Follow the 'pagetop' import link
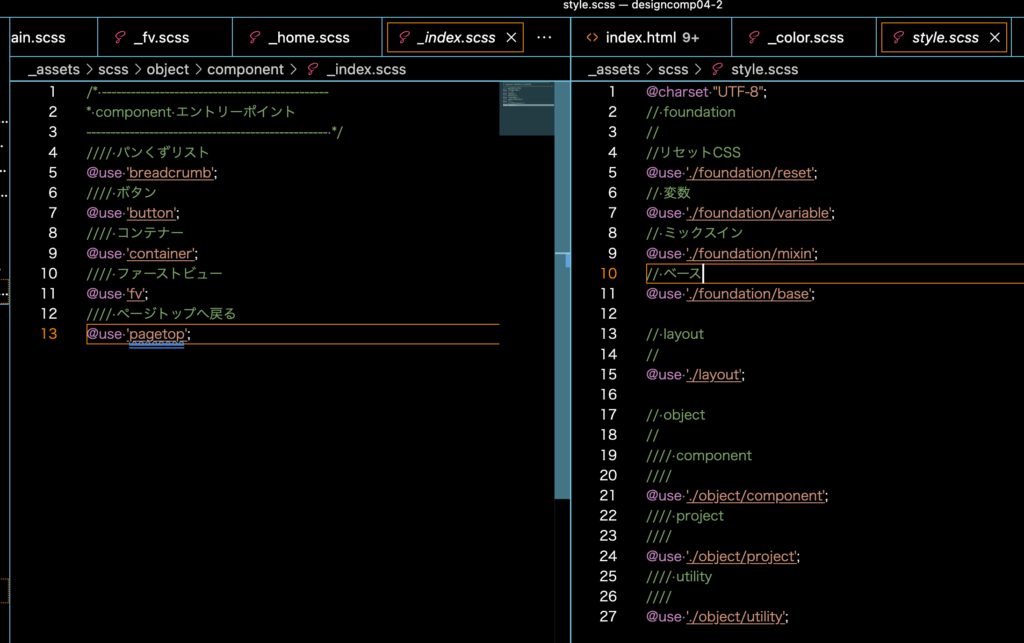Image resolution: width=1024 pixels, height=643 pixels. 157,334
